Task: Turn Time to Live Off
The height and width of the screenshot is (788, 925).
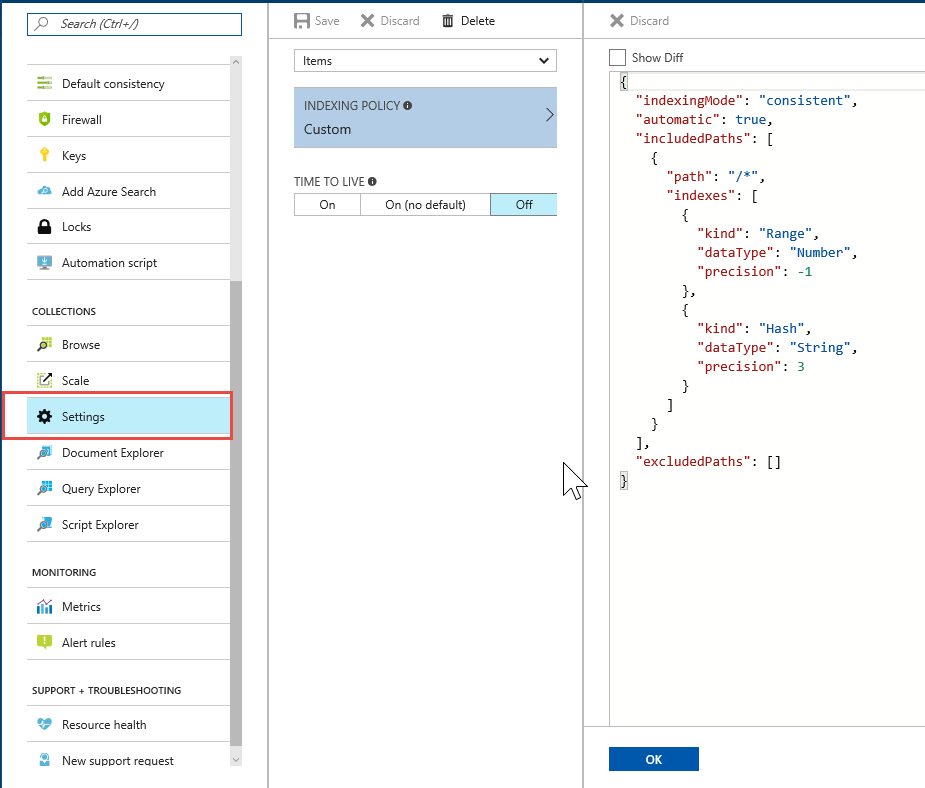Action: (523, 205)
